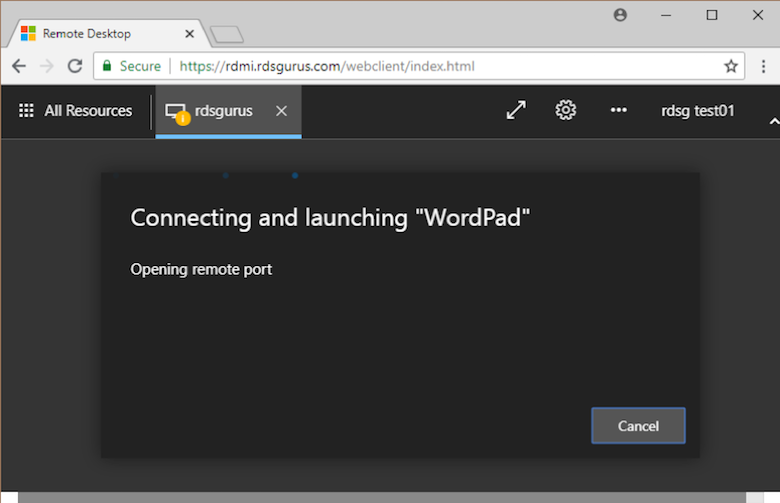Viewport: 780px width, 503px height.
Task: Collapse the top bar with the chevron arrow
Action: [773, 120]
